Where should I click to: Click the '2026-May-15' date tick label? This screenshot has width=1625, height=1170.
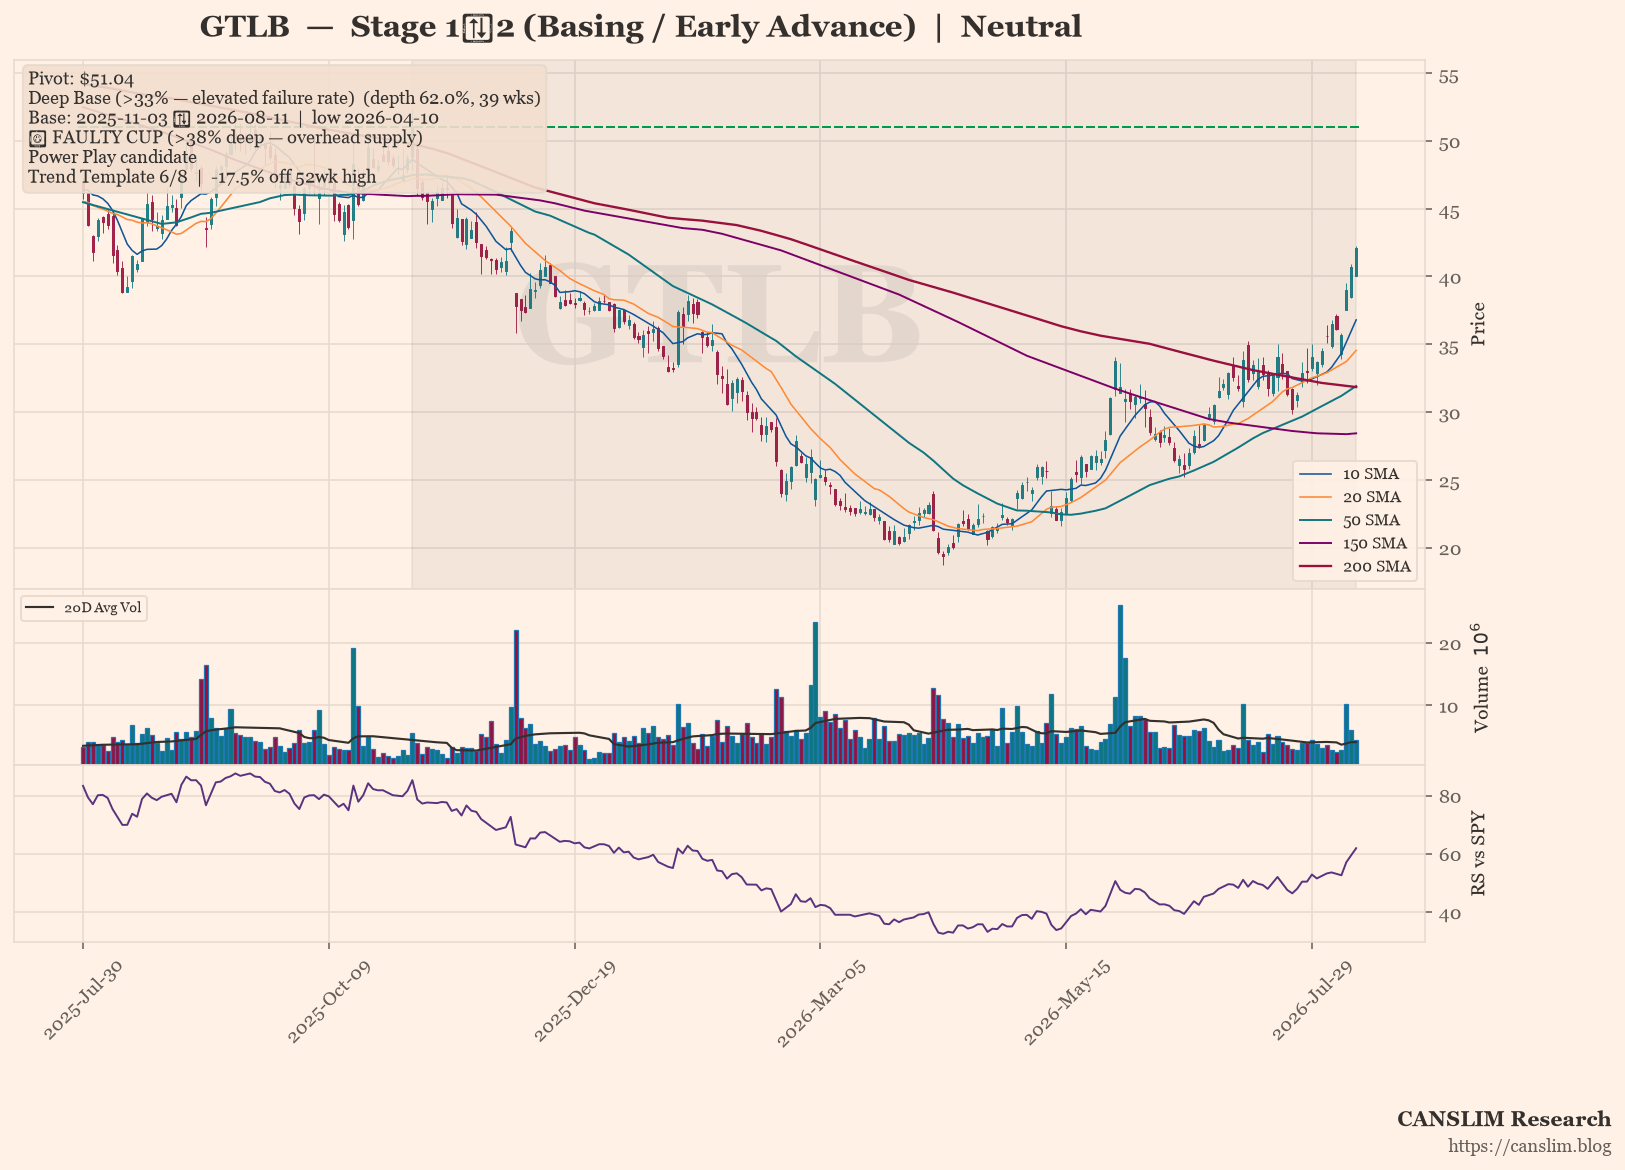(1067, 1003)
